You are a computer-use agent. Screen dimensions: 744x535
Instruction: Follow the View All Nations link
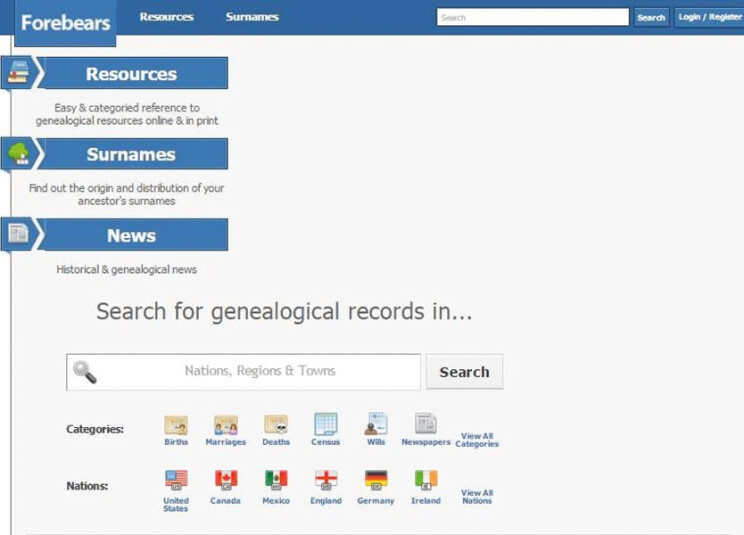(x=477, y=496)
